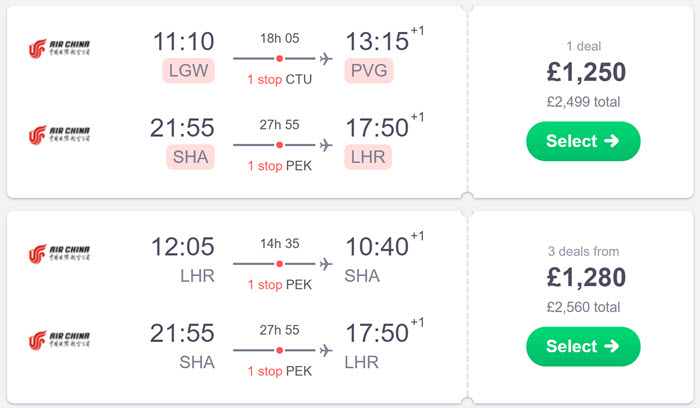Click Air China logo on 11:10 flight
This screenshot has width=700, height=408.
point(59,48)
